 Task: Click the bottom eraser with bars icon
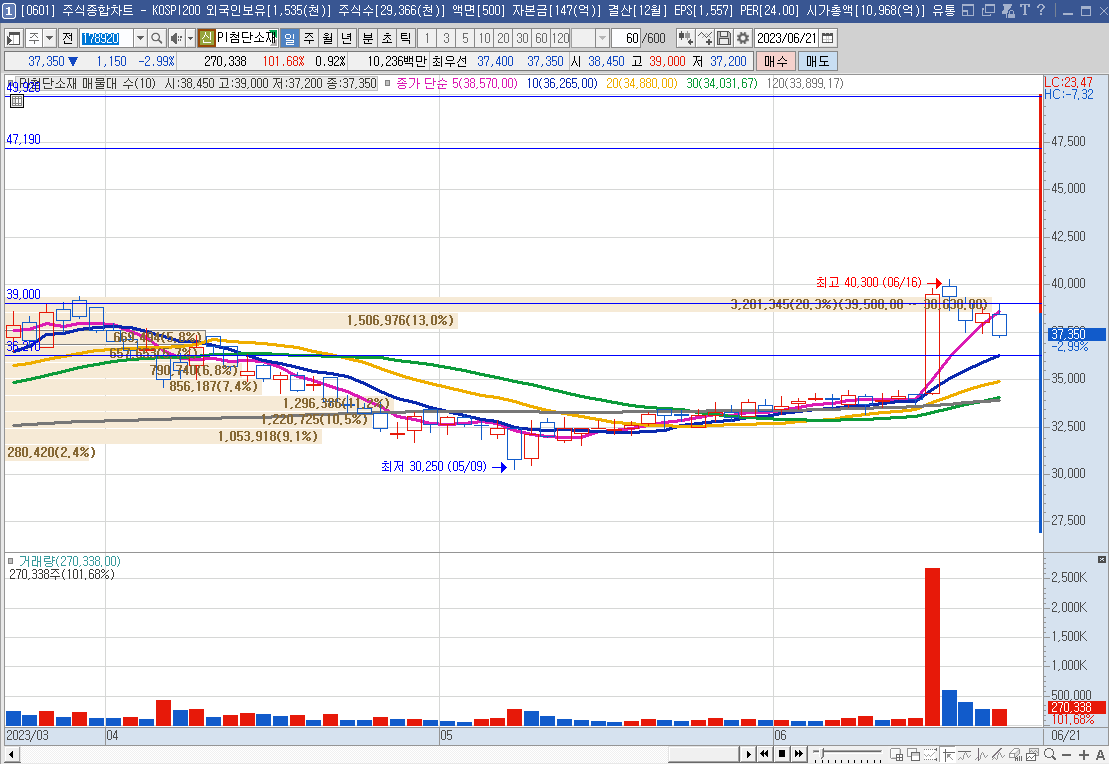1015,754
